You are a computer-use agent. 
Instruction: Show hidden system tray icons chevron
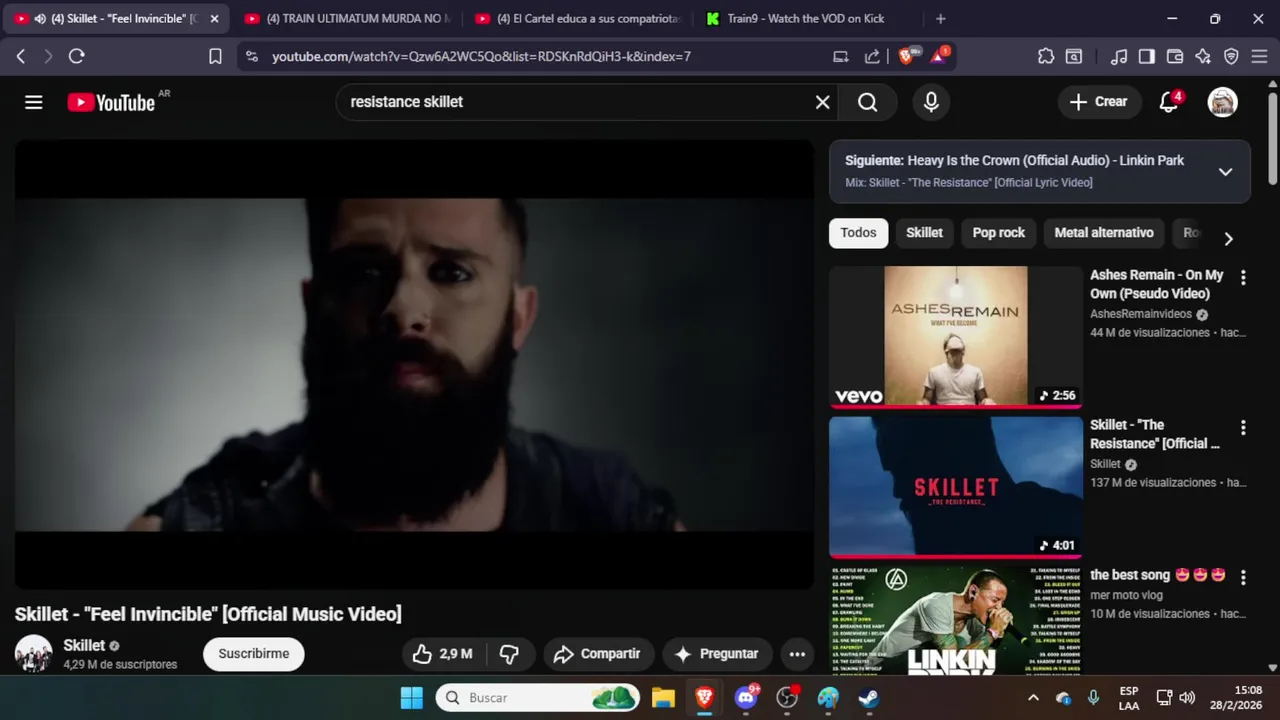(1033, 698)
